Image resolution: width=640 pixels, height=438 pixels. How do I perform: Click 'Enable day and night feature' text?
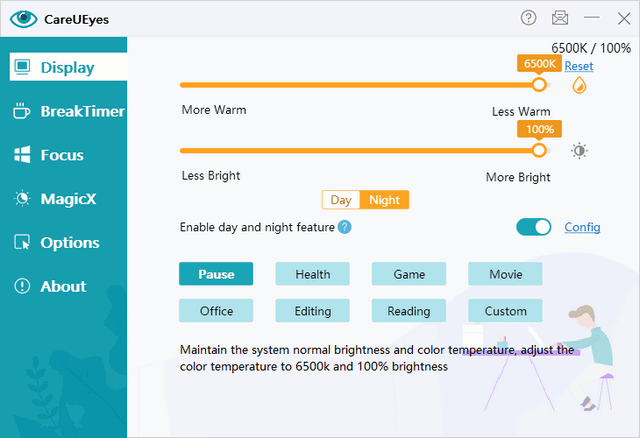tap(257, 227)
